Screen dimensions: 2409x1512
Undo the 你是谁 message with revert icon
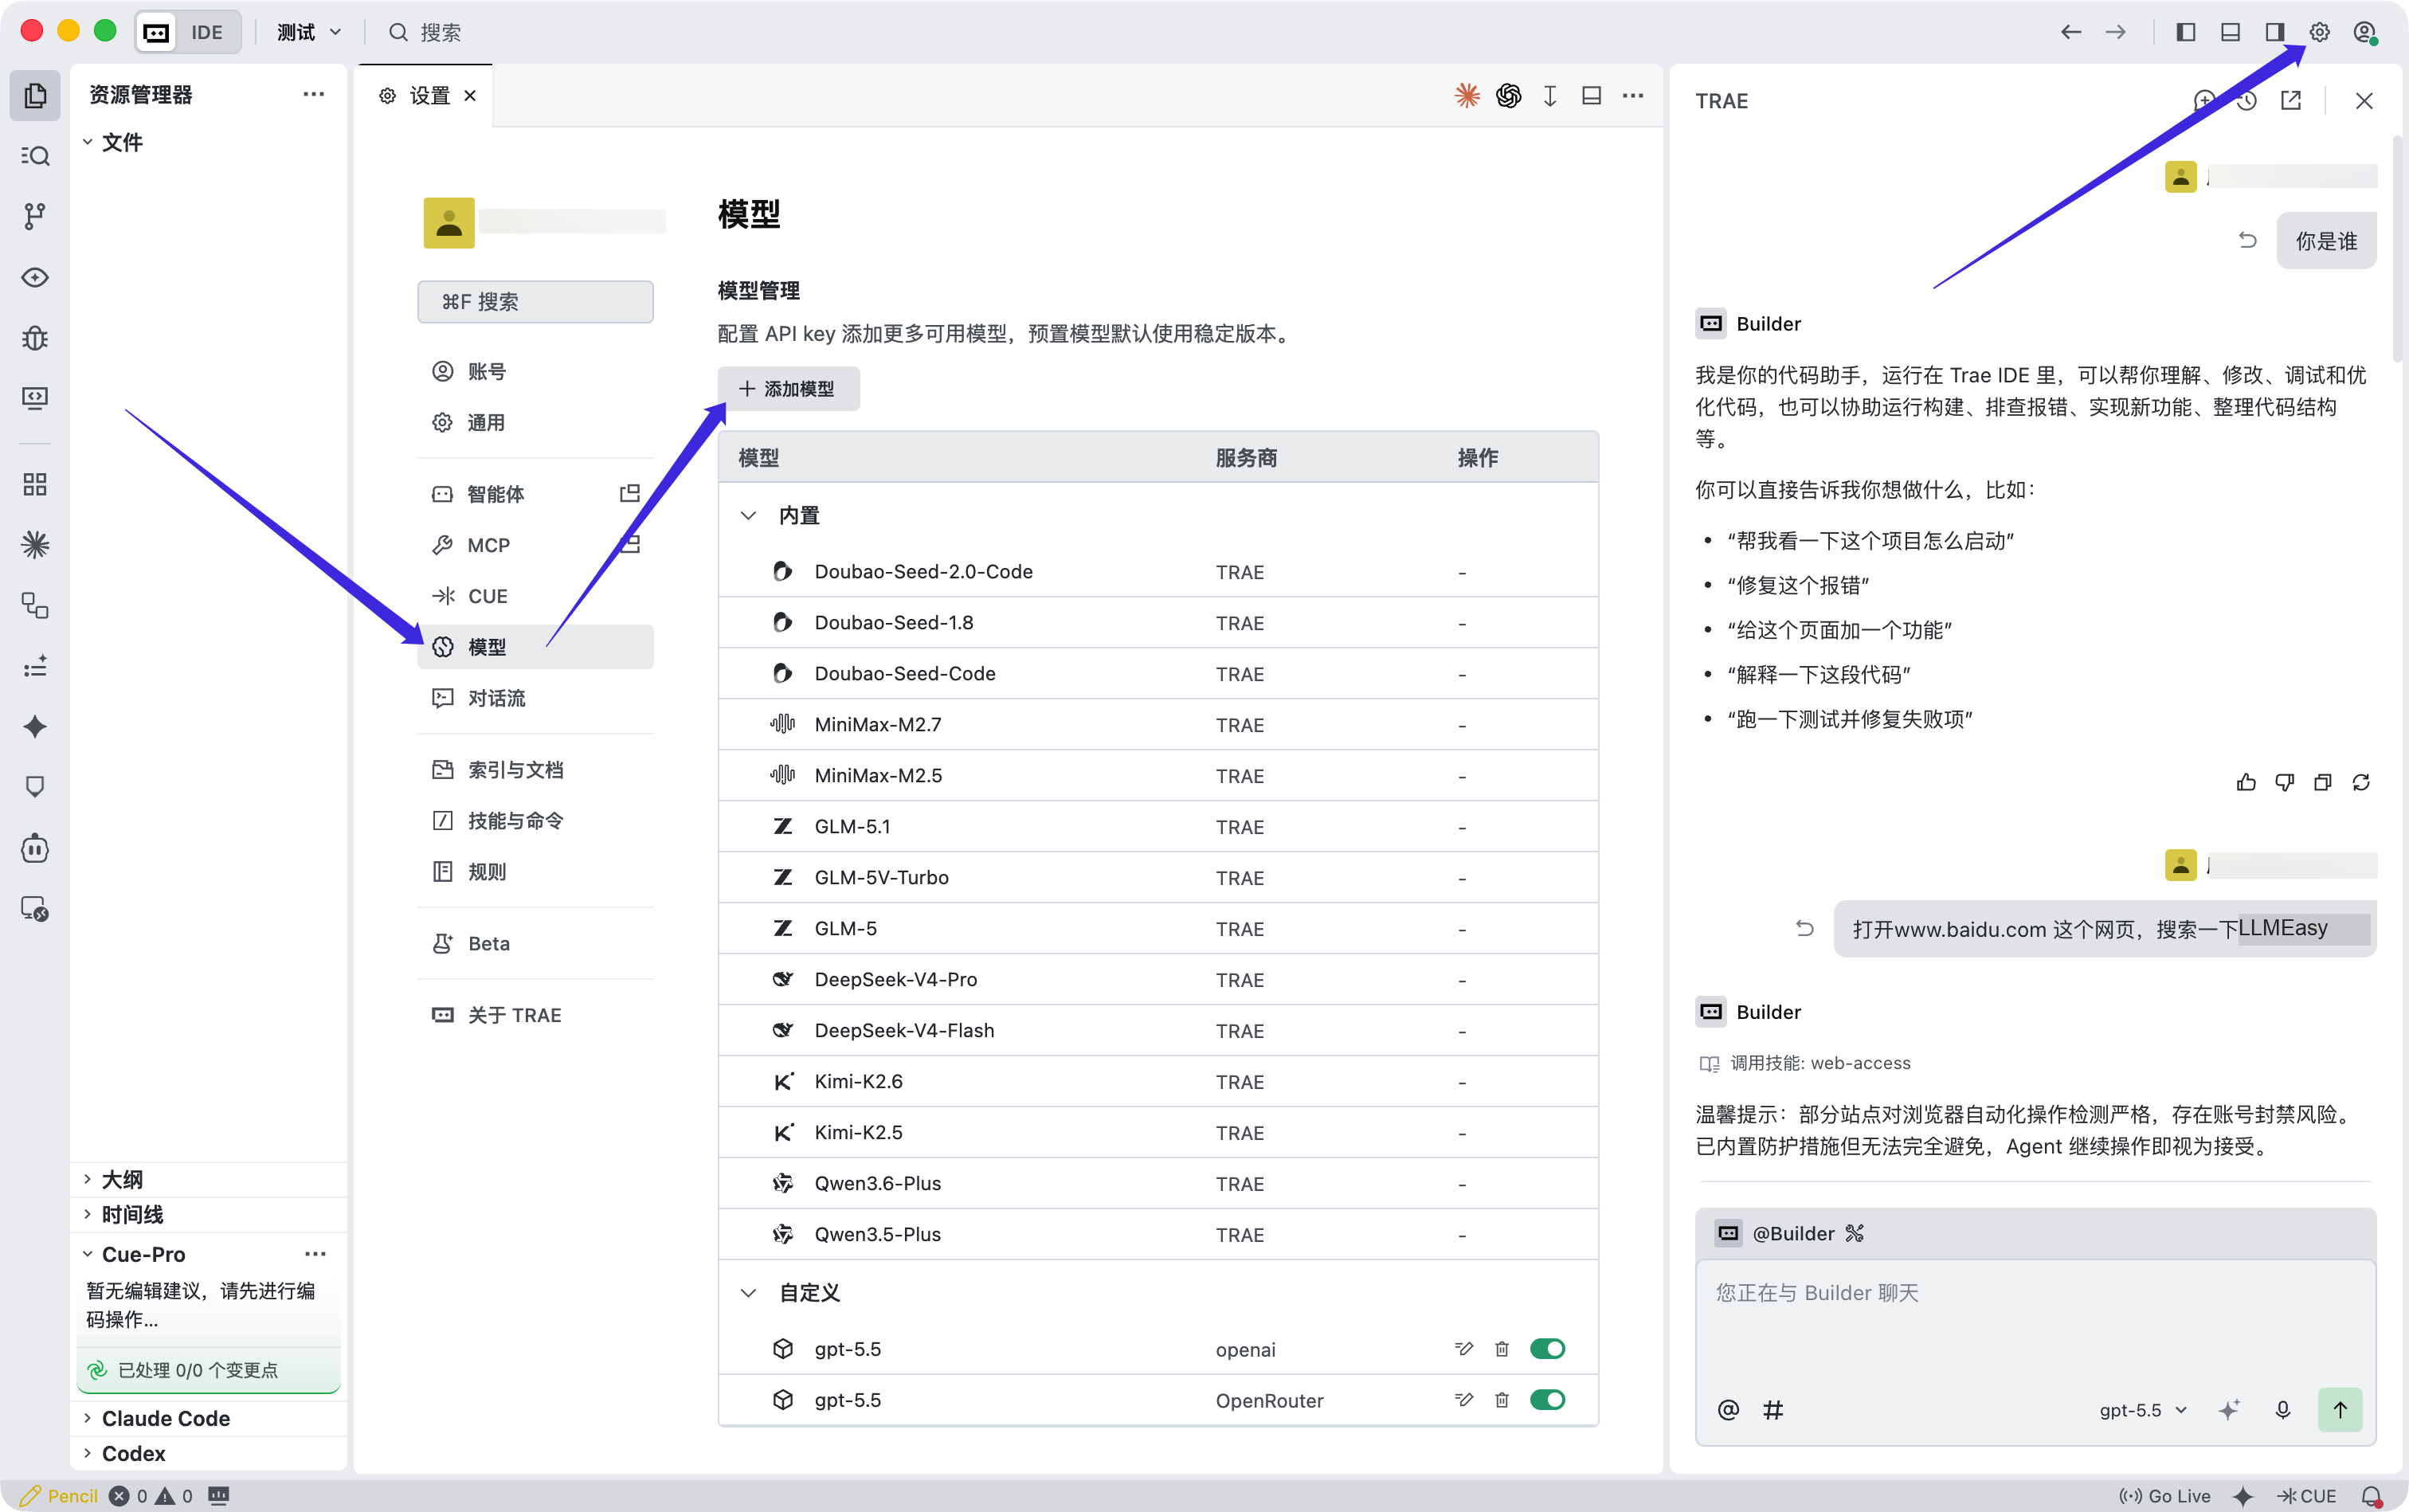click(2247, 240)
